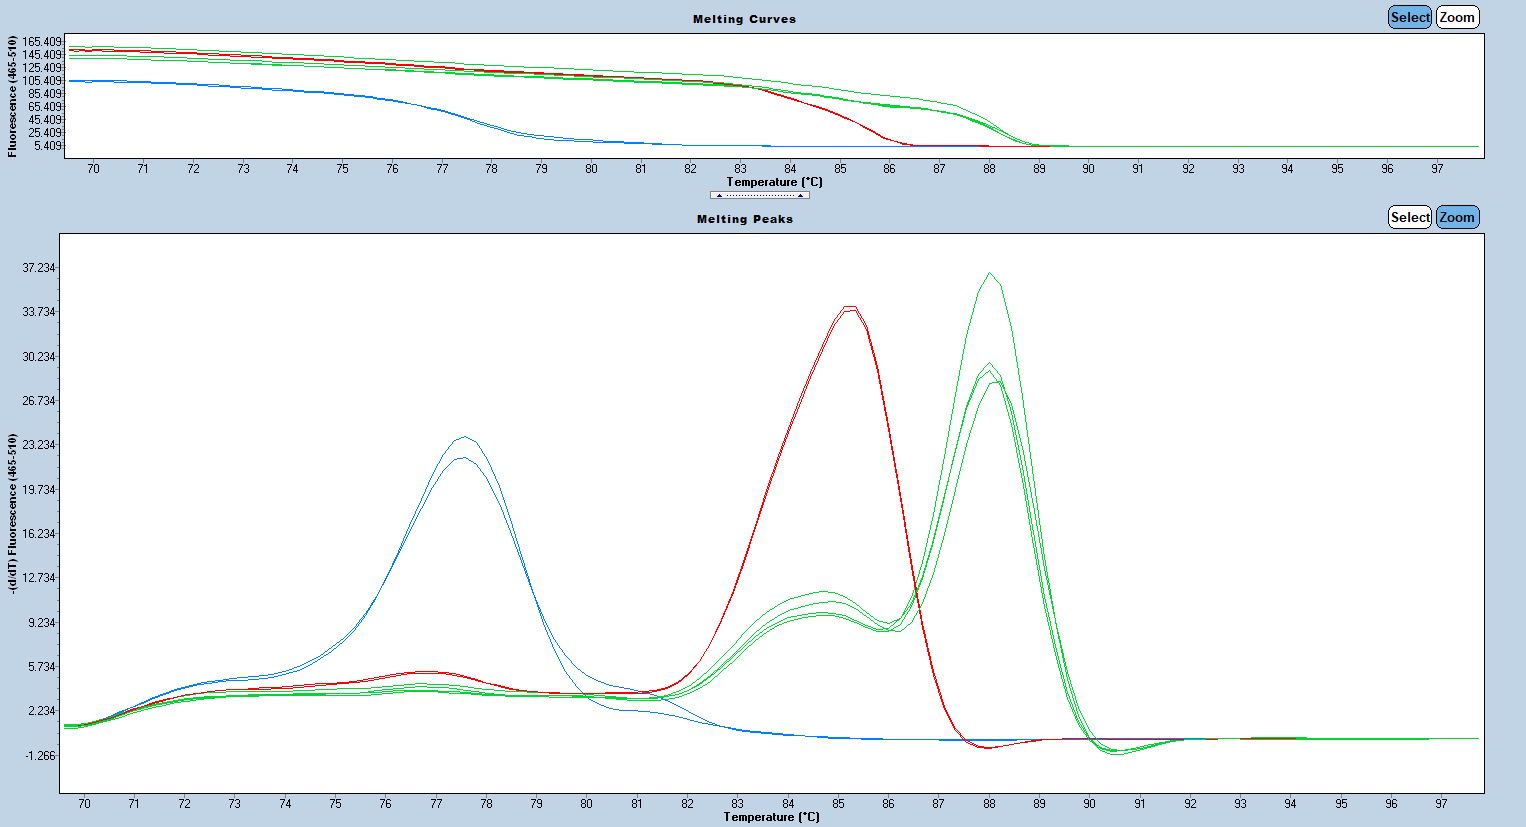Click right collapse arrow on panel splitter
This screenshot has height=827, width=1526.
click(x=800, y=195)
